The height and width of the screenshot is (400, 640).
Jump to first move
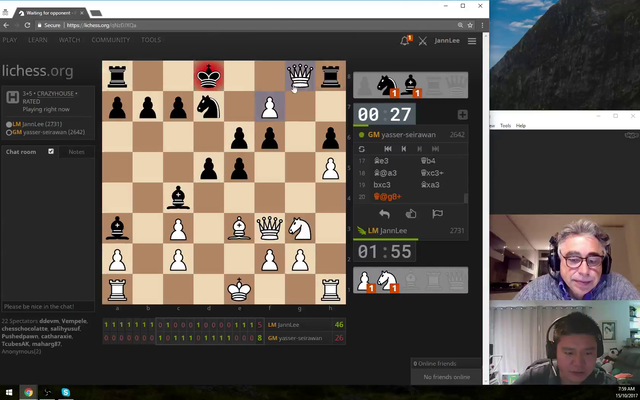point(388,149)
